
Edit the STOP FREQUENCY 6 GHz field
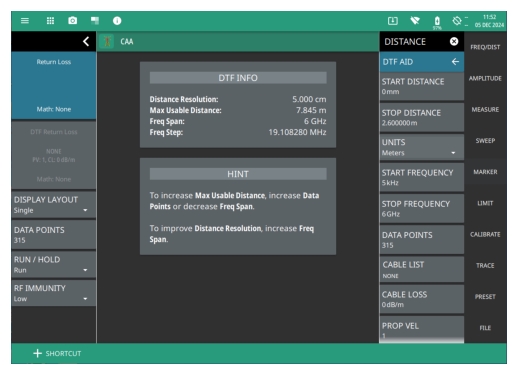coord(422,208)
